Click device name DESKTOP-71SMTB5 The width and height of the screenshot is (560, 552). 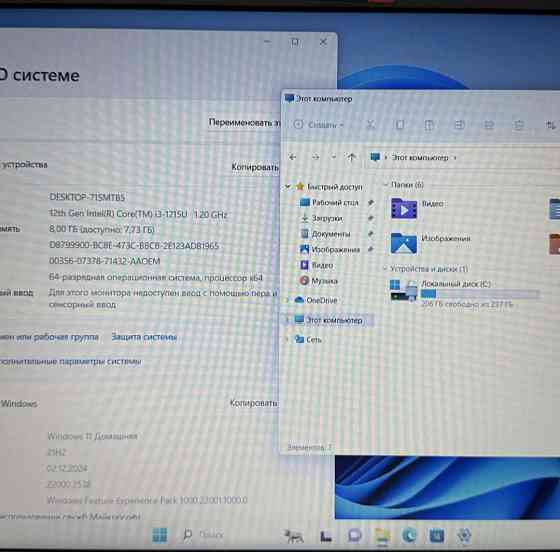[87, 197]
